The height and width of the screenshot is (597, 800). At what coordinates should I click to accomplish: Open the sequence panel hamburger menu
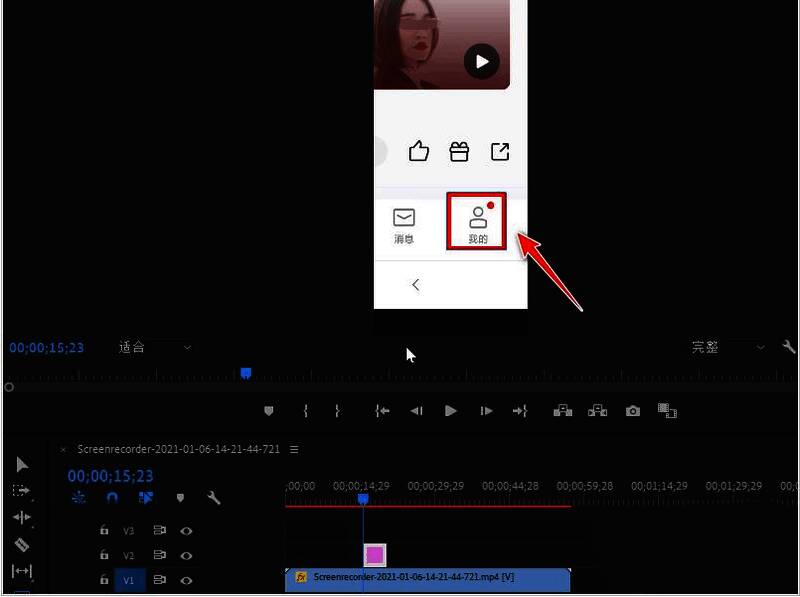coord(293,449)
